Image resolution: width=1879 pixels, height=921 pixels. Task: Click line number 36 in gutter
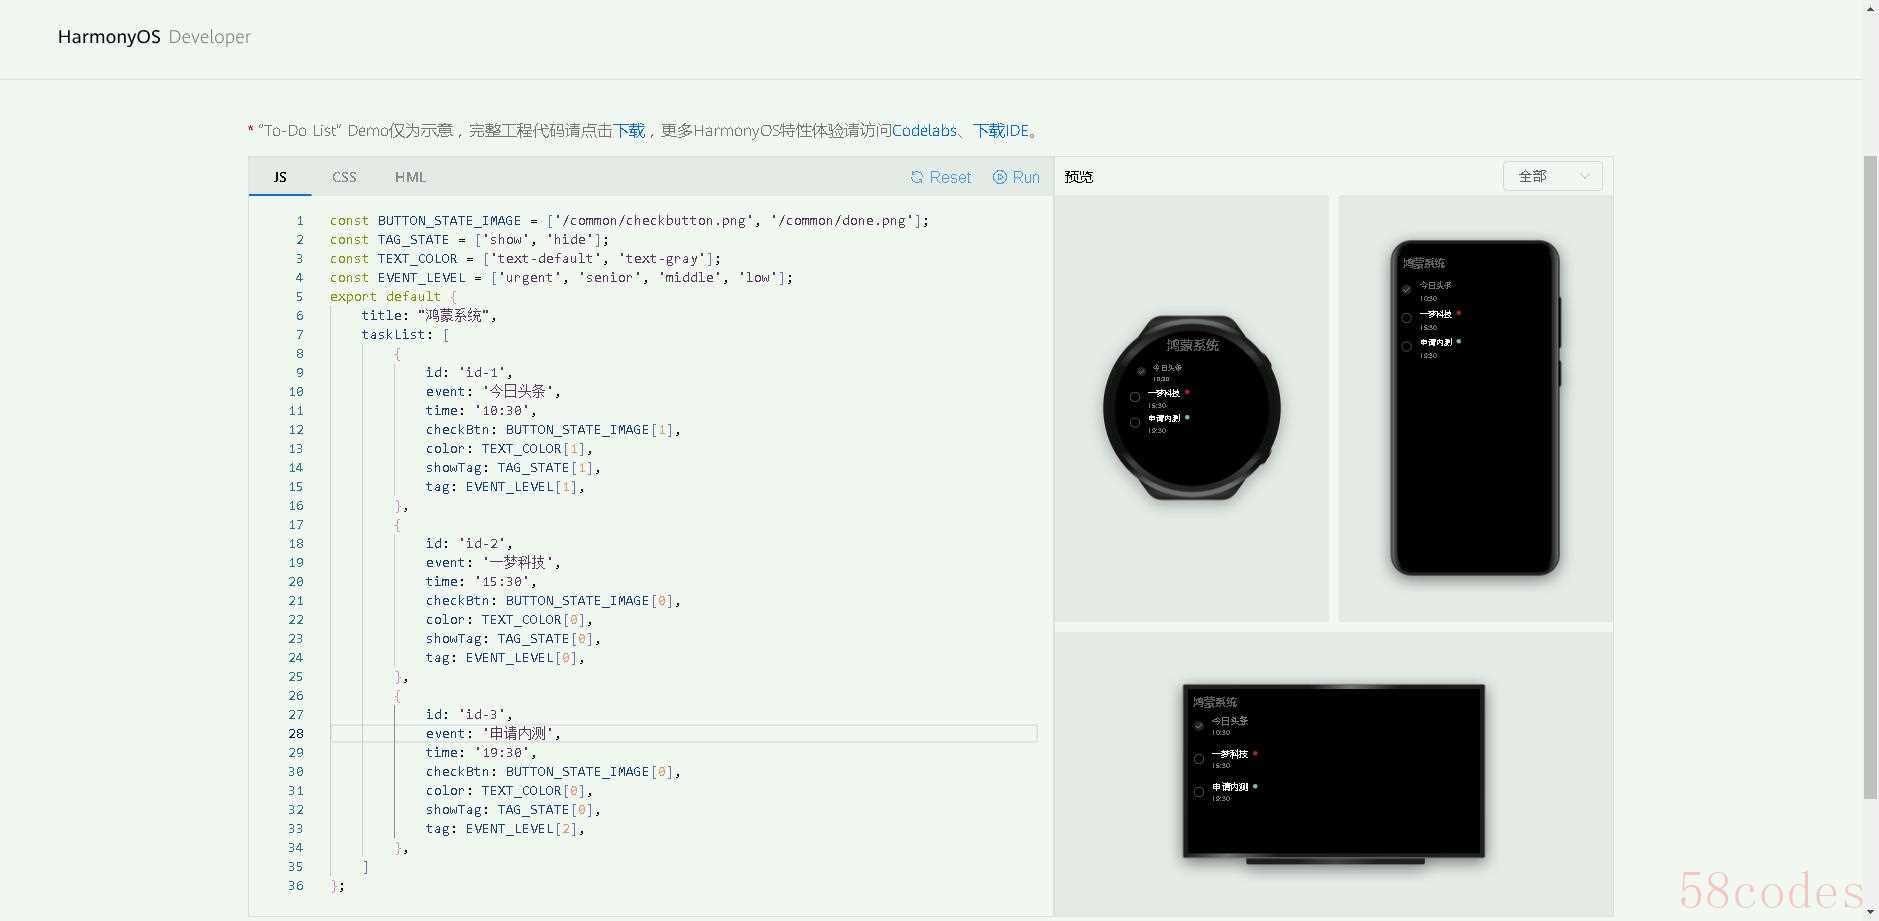(x=296, y=886)
